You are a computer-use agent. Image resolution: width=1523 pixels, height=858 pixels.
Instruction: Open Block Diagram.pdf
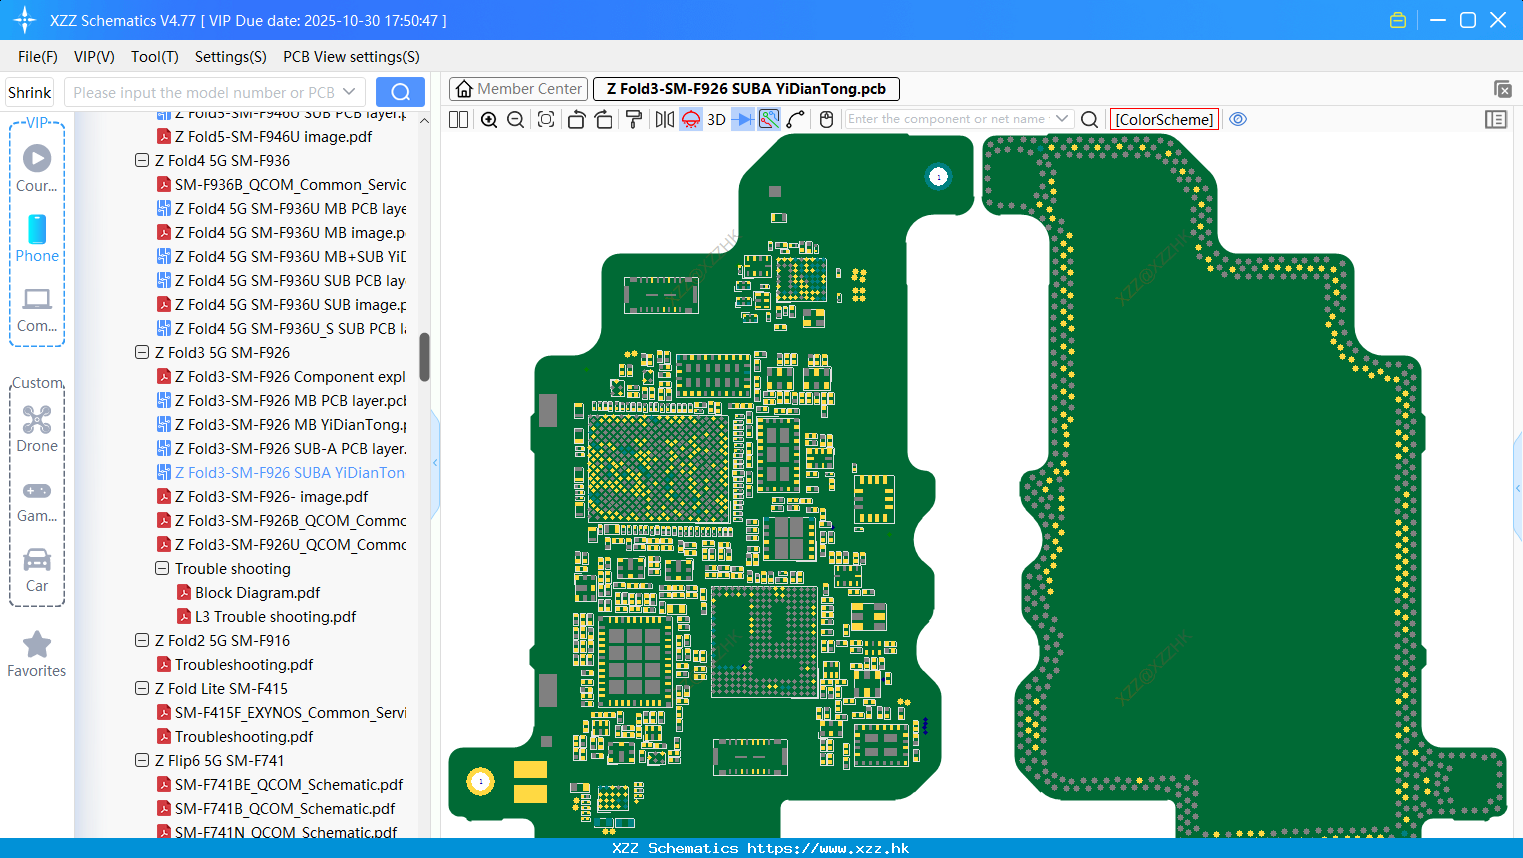coord(248,592)
